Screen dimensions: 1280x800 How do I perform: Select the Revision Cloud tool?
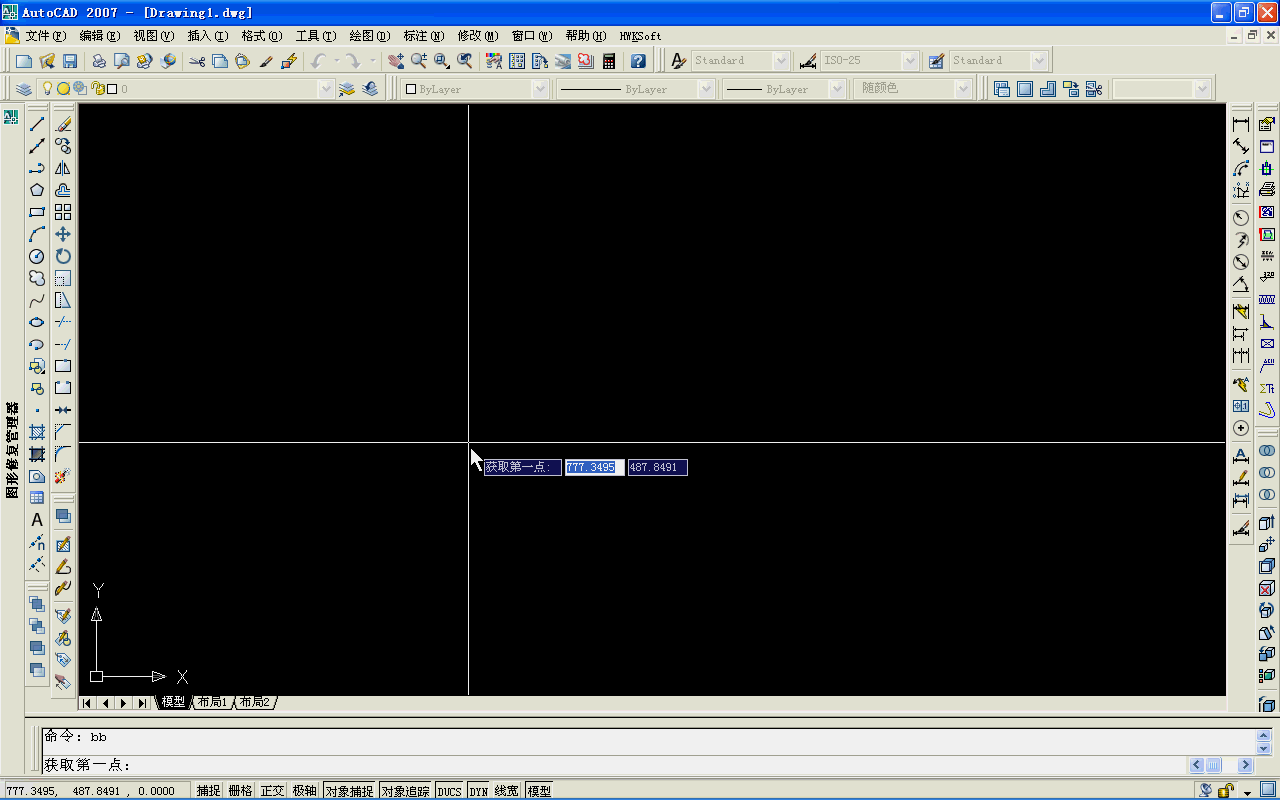(37, 278)
